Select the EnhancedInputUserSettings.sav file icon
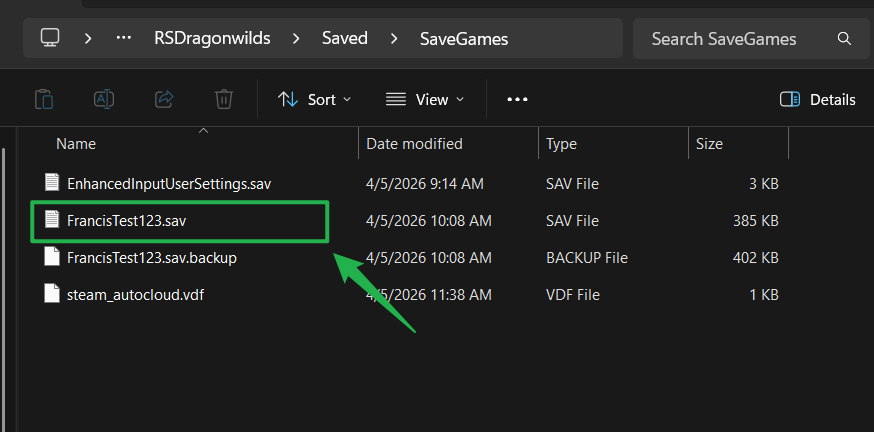This screenshot has height=432, width=874. (52, 183)
